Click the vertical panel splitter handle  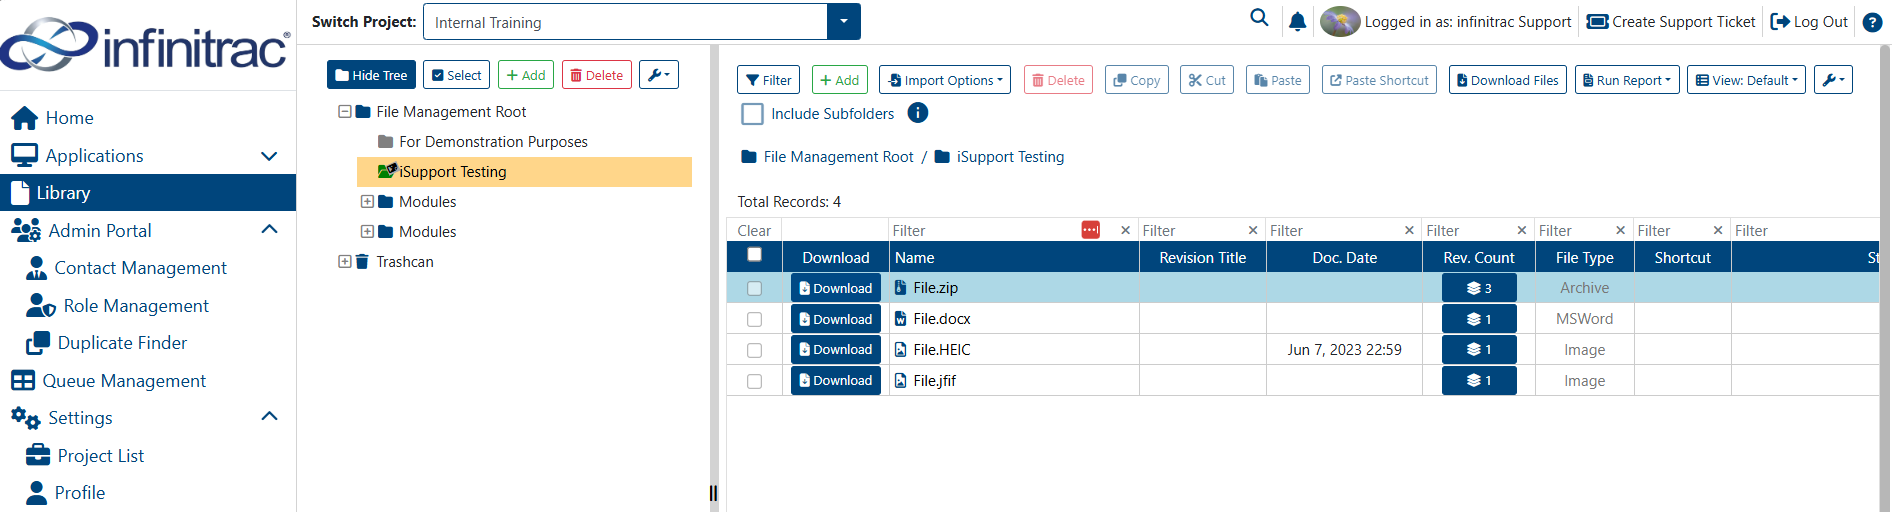coord(713,493)
